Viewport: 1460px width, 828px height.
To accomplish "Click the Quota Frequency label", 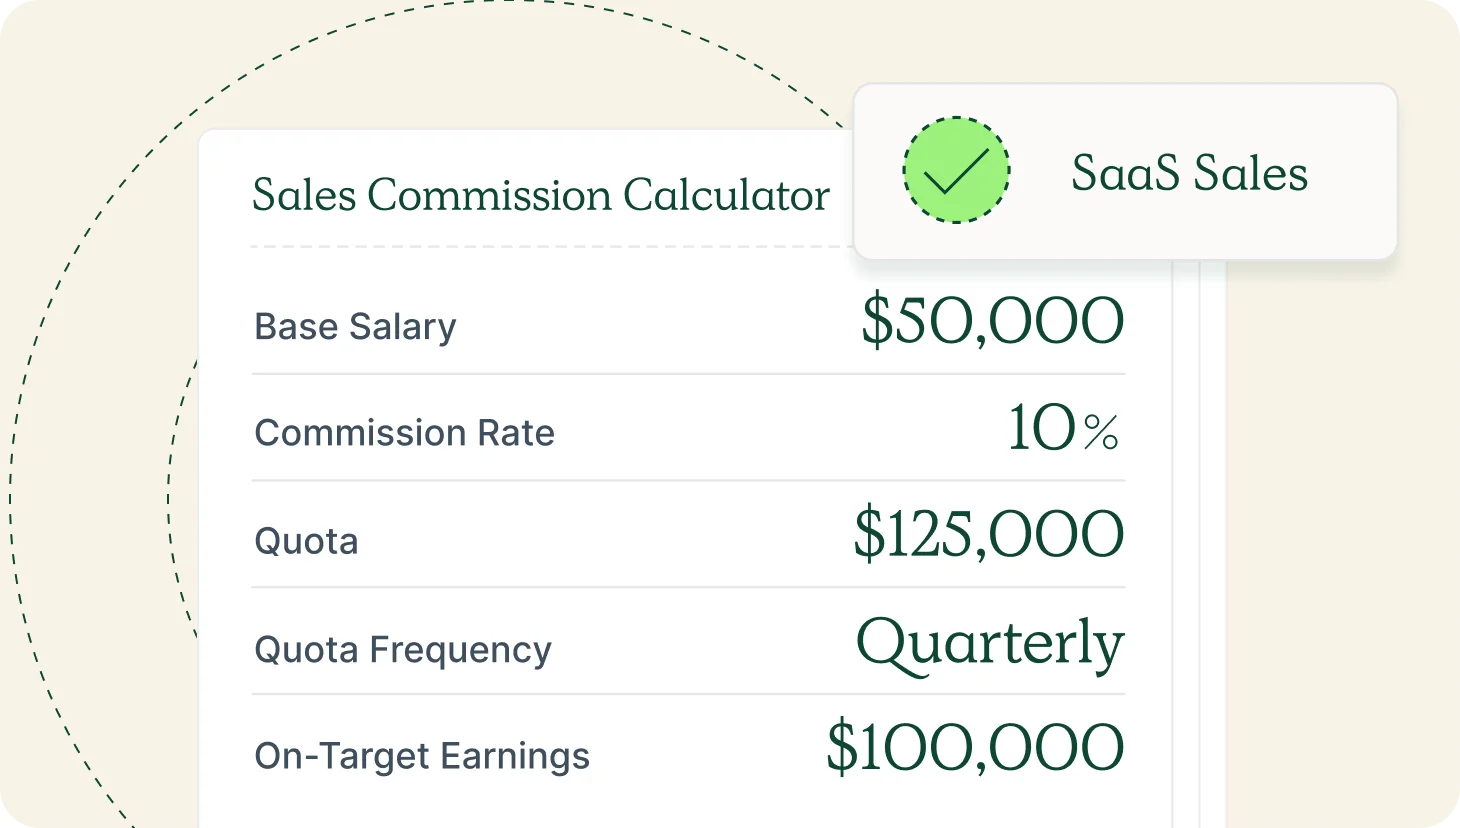I will (402, 650).
